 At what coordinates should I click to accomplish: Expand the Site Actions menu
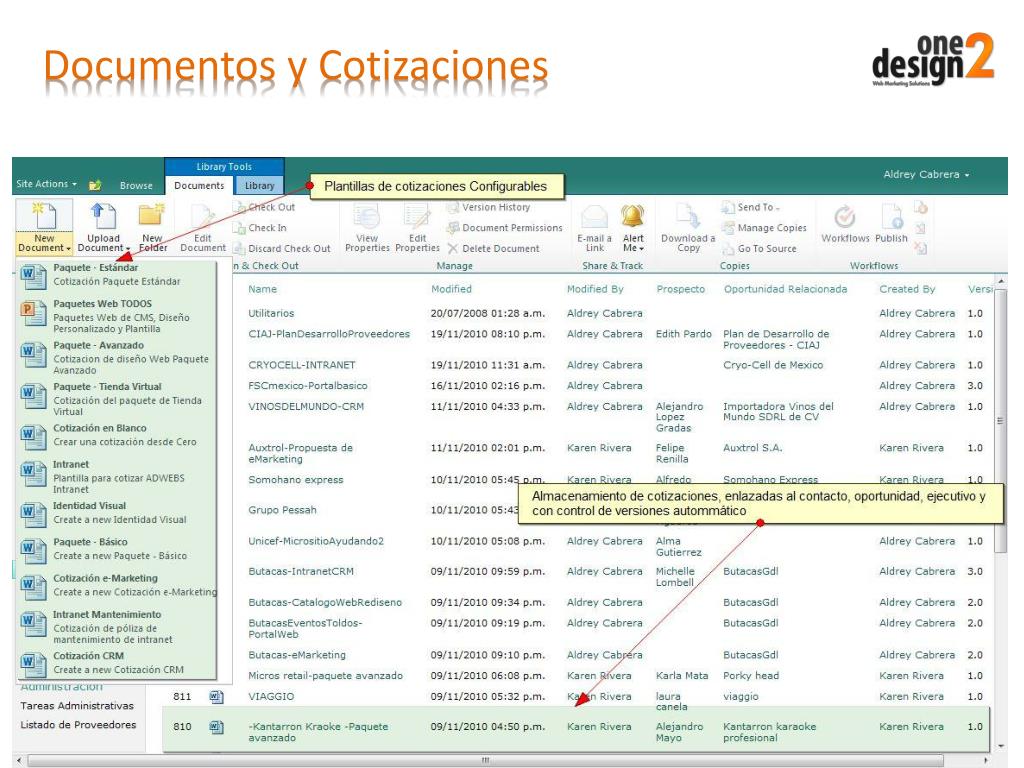click(x=46, y=184)
